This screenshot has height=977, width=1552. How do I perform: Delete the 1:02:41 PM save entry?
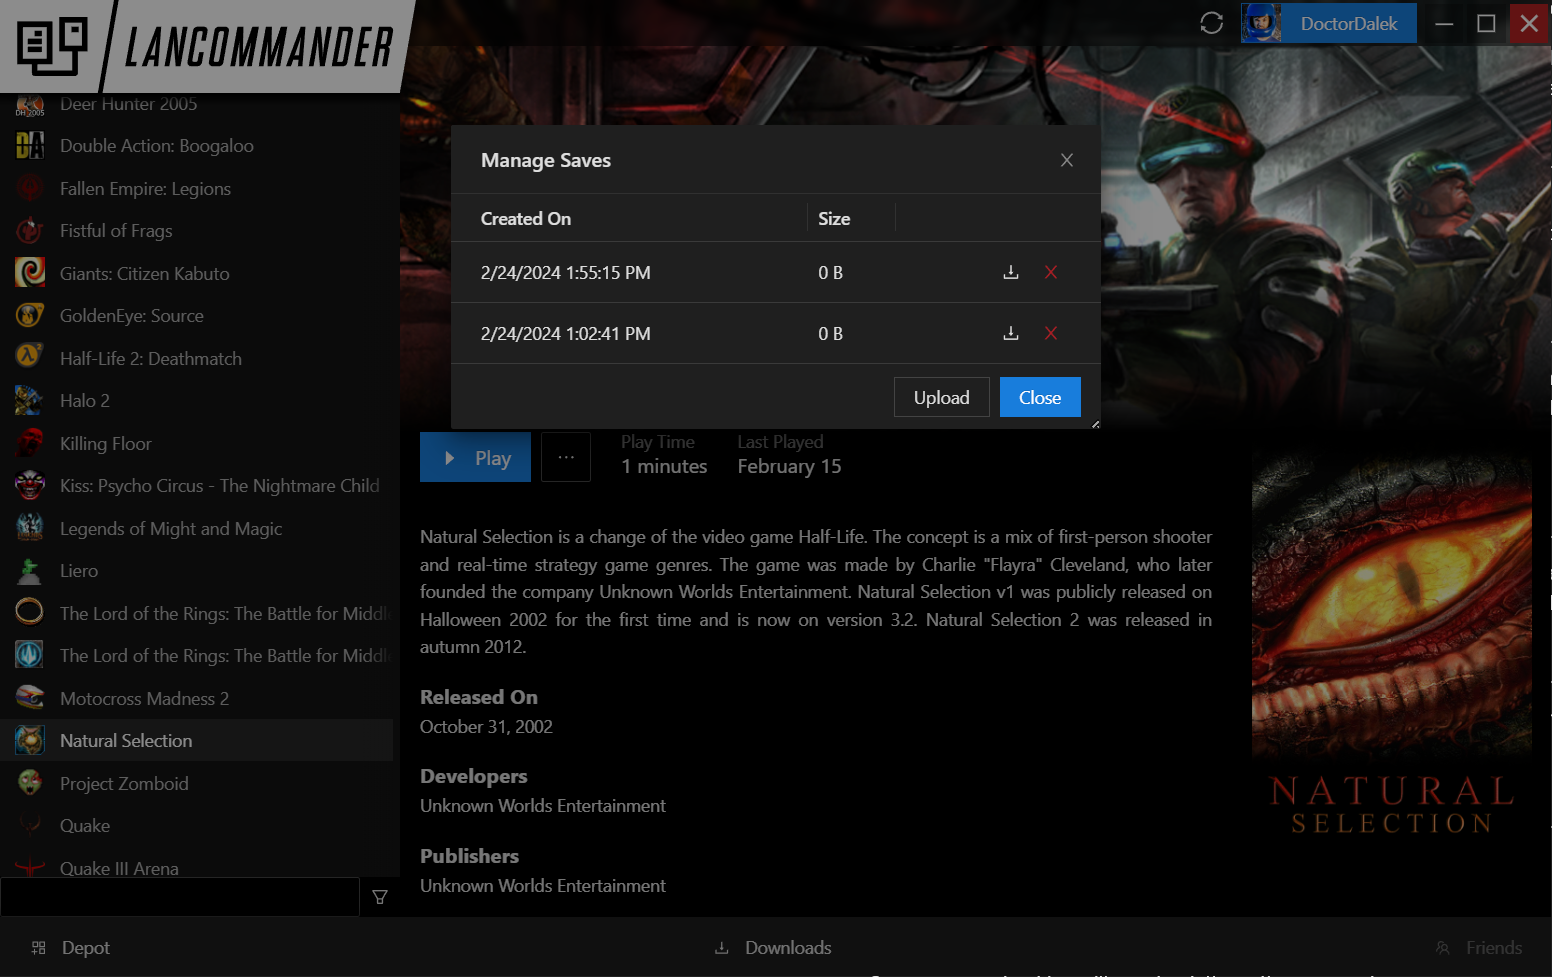1050,333
